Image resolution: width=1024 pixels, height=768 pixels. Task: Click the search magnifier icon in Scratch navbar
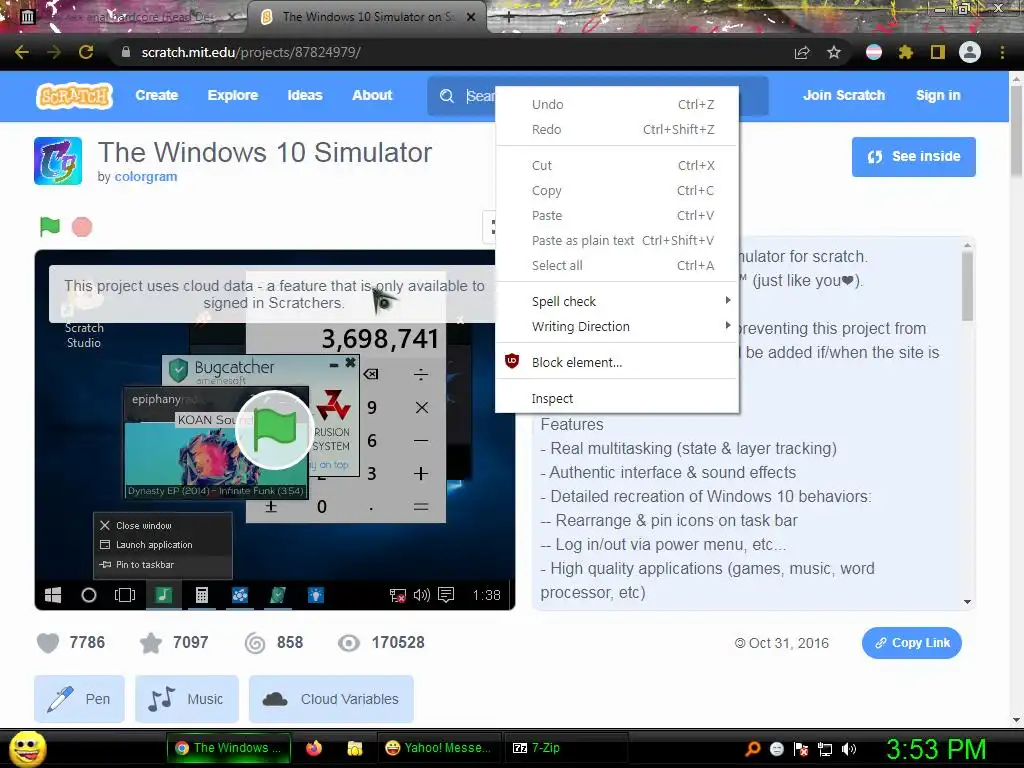coord(447,96)
